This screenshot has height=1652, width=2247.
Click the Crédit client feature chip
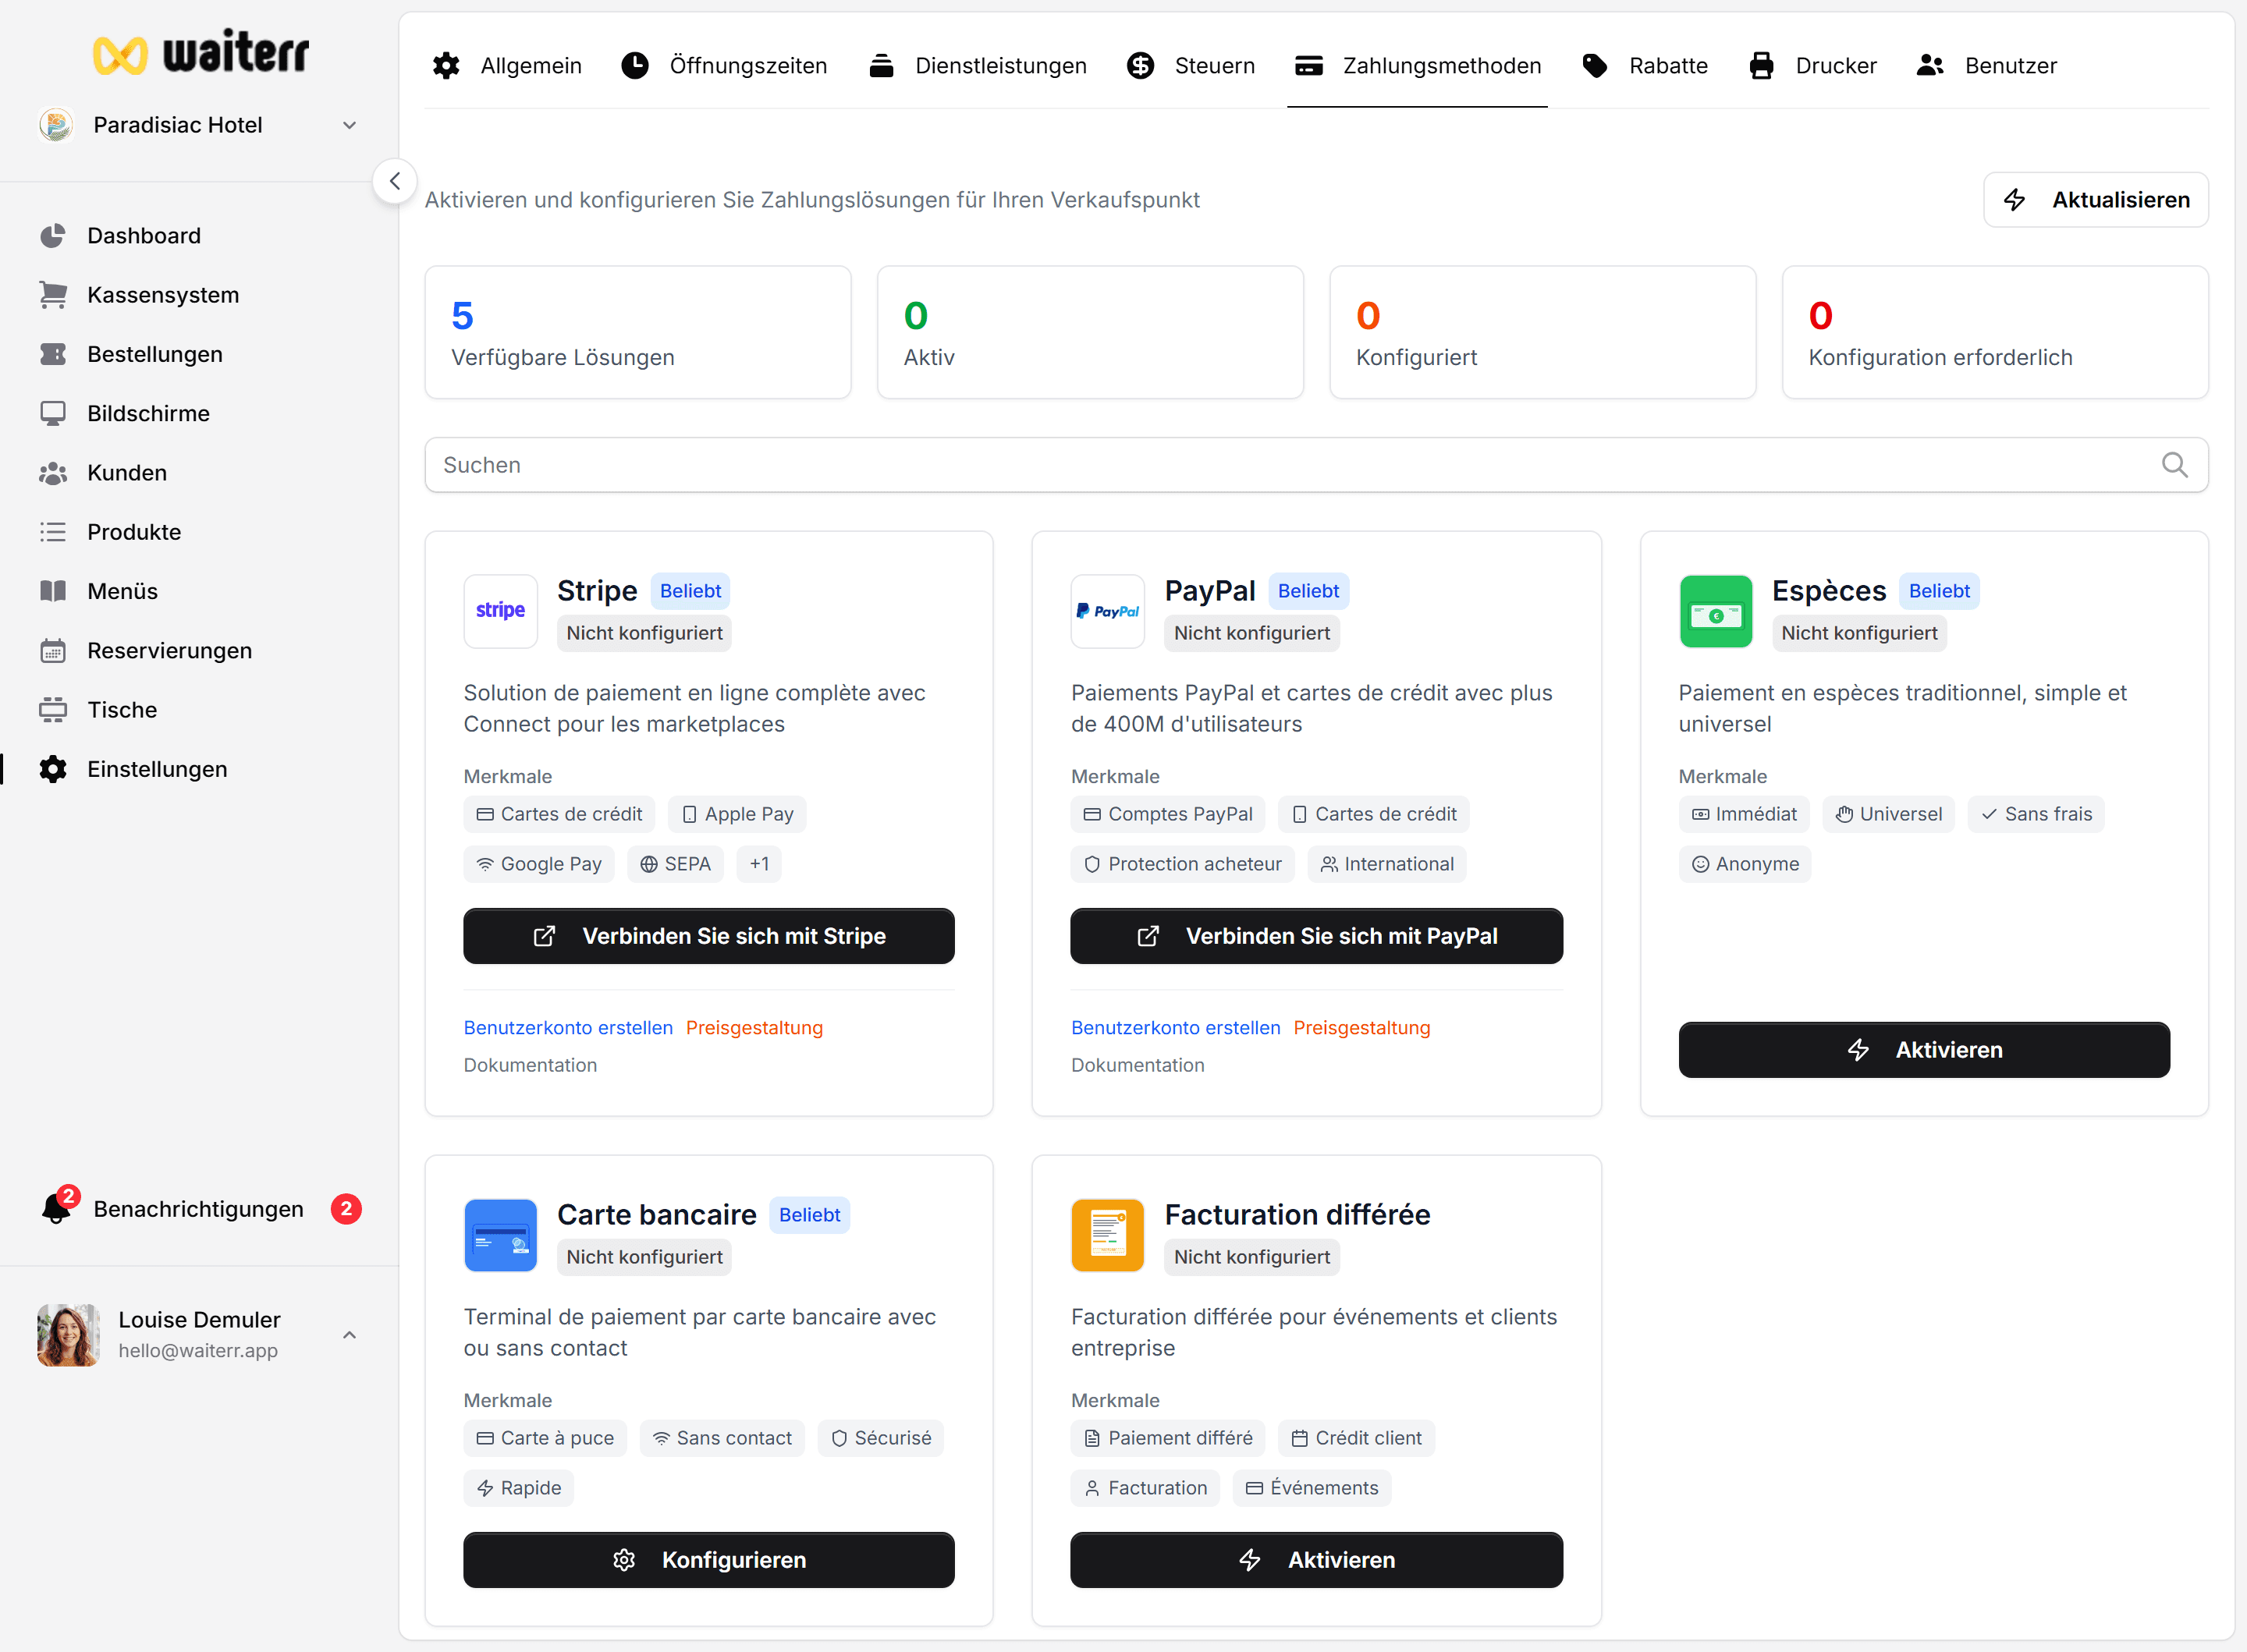(1356, 1438)
